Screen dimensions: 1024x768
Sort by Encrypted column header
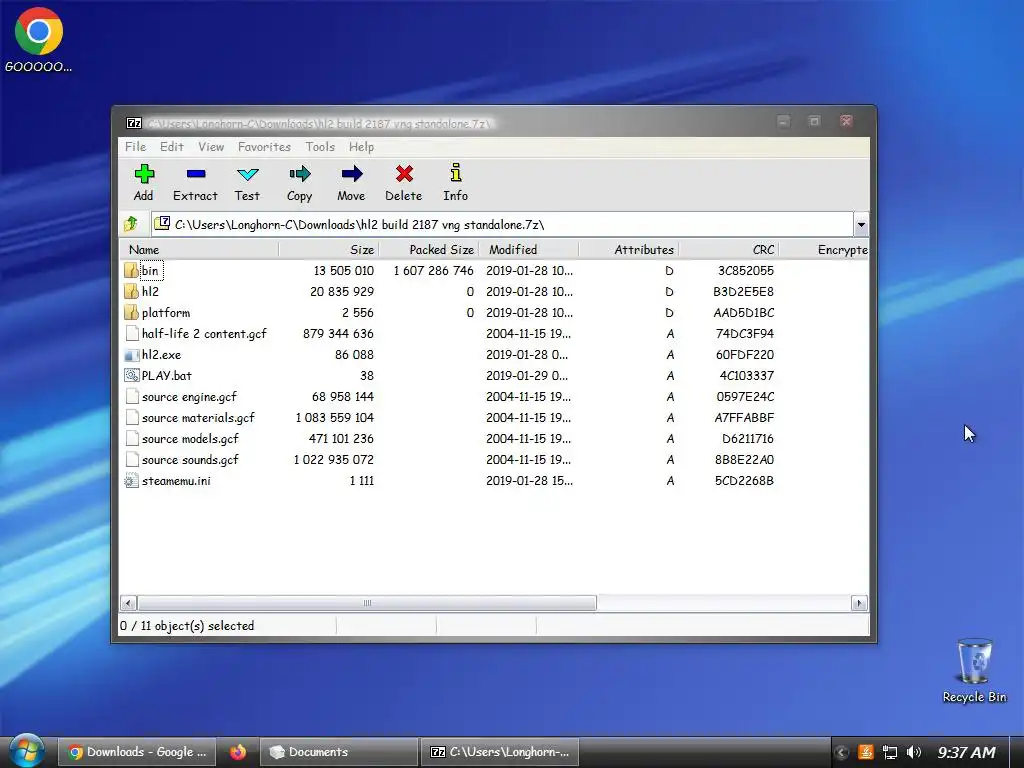(x=824, y=249)
